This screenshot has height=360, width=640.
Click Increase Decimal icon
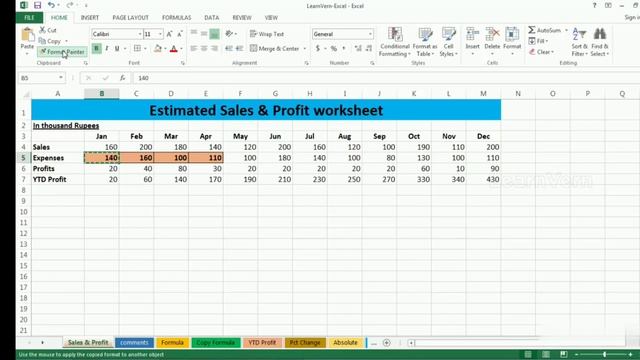coord(358,49)
